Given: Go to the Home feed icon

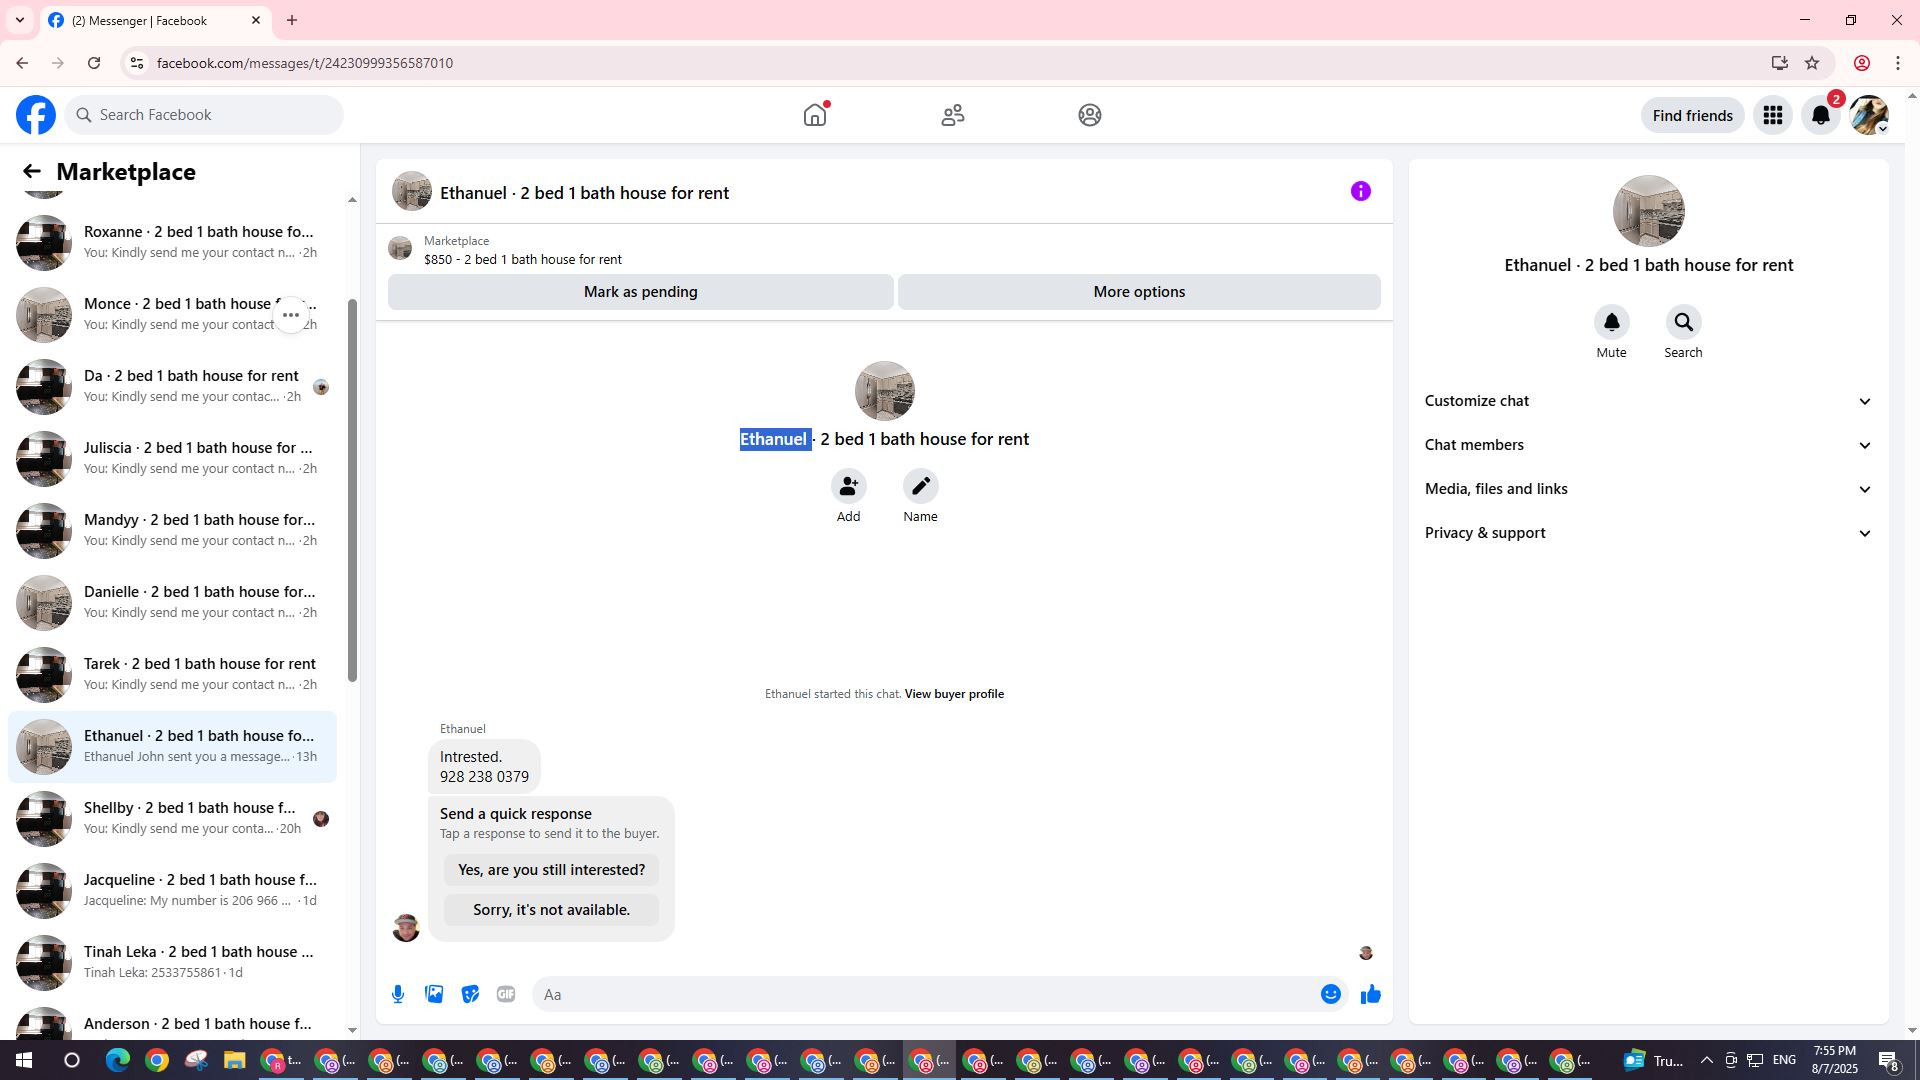Looking at the screenshot, I should [815, 115].
